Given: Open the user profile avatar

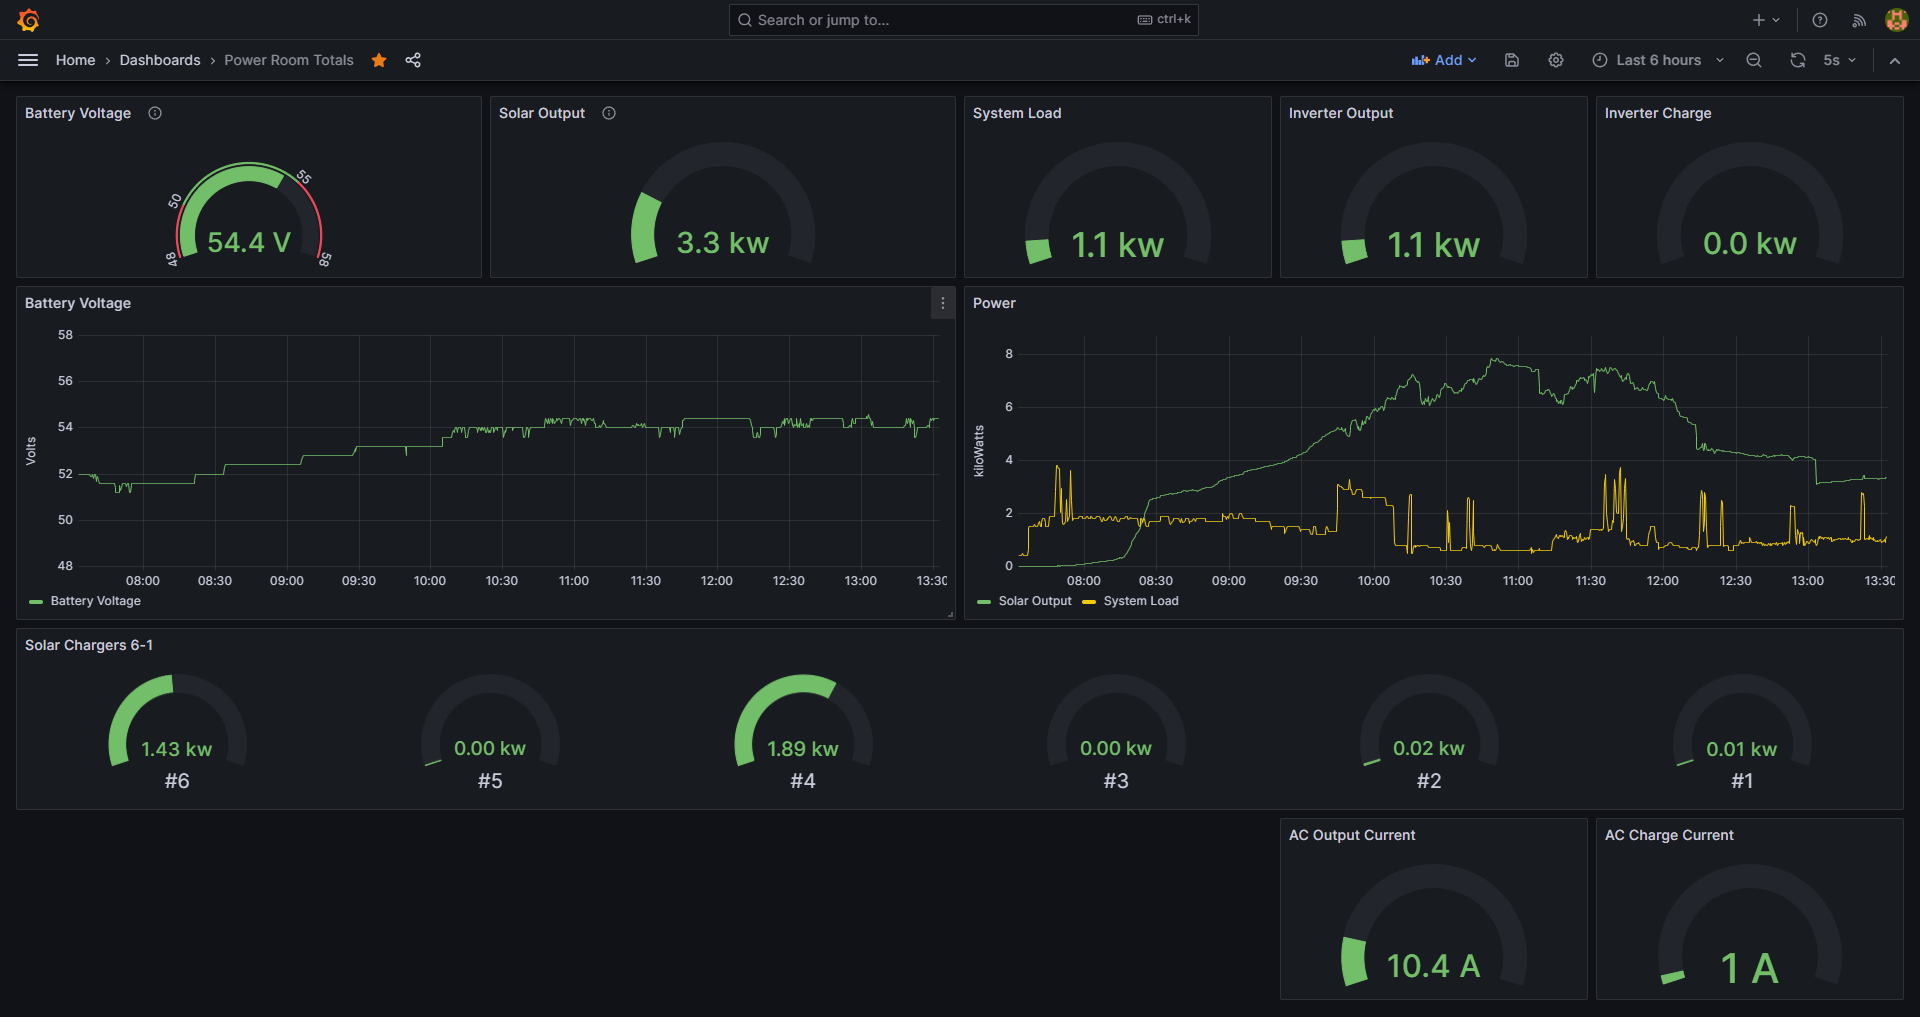Looking at the screenshot, I should 1896,20.
